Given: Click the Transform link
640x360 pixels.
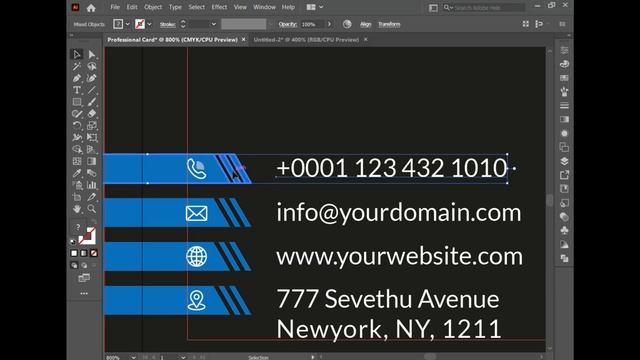Looking at the screenshot, I should pyautogui.click(x=389, y=24).
